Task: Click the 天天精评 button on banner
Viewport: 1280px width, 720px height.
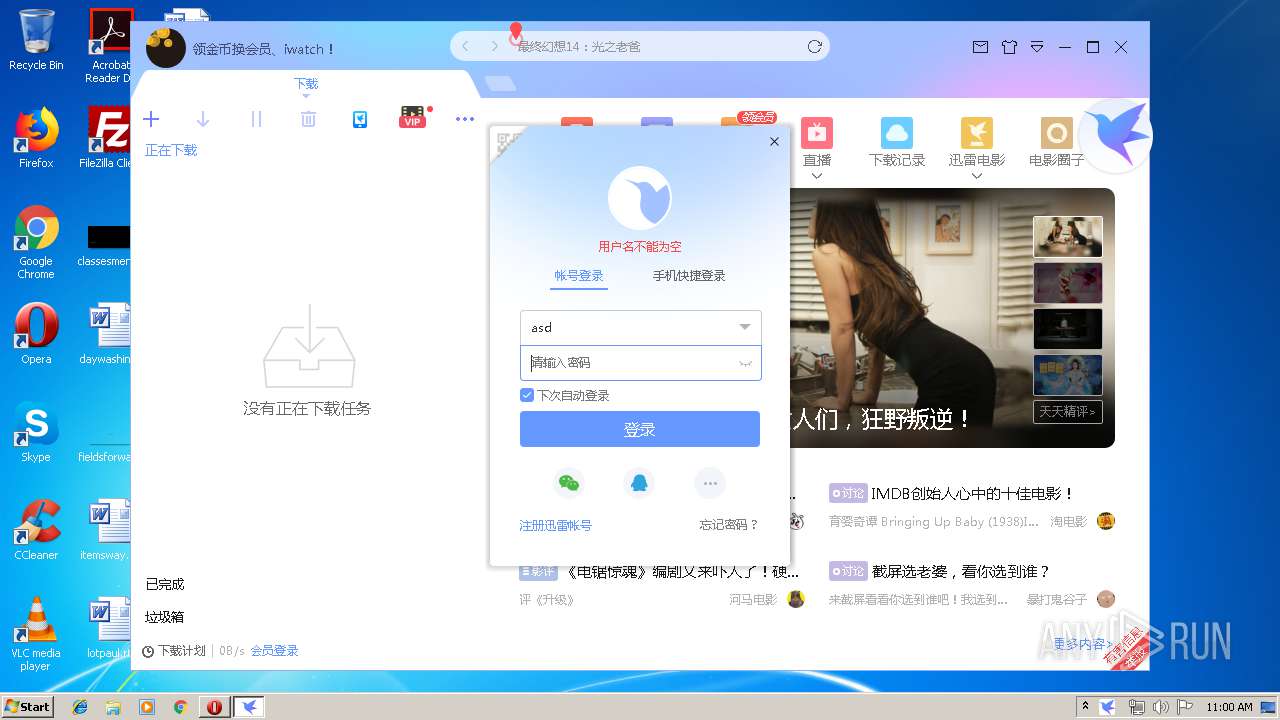Action: (x=1068, y=411)
